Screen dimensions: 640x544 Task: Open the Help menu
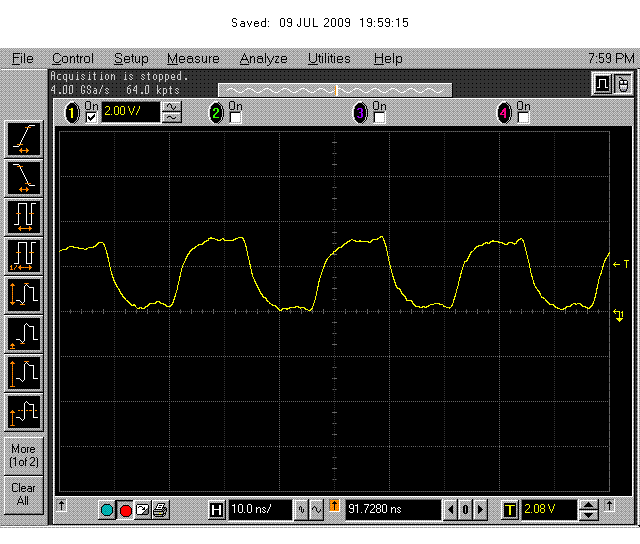pyautogui.click(x=388, y=58)
